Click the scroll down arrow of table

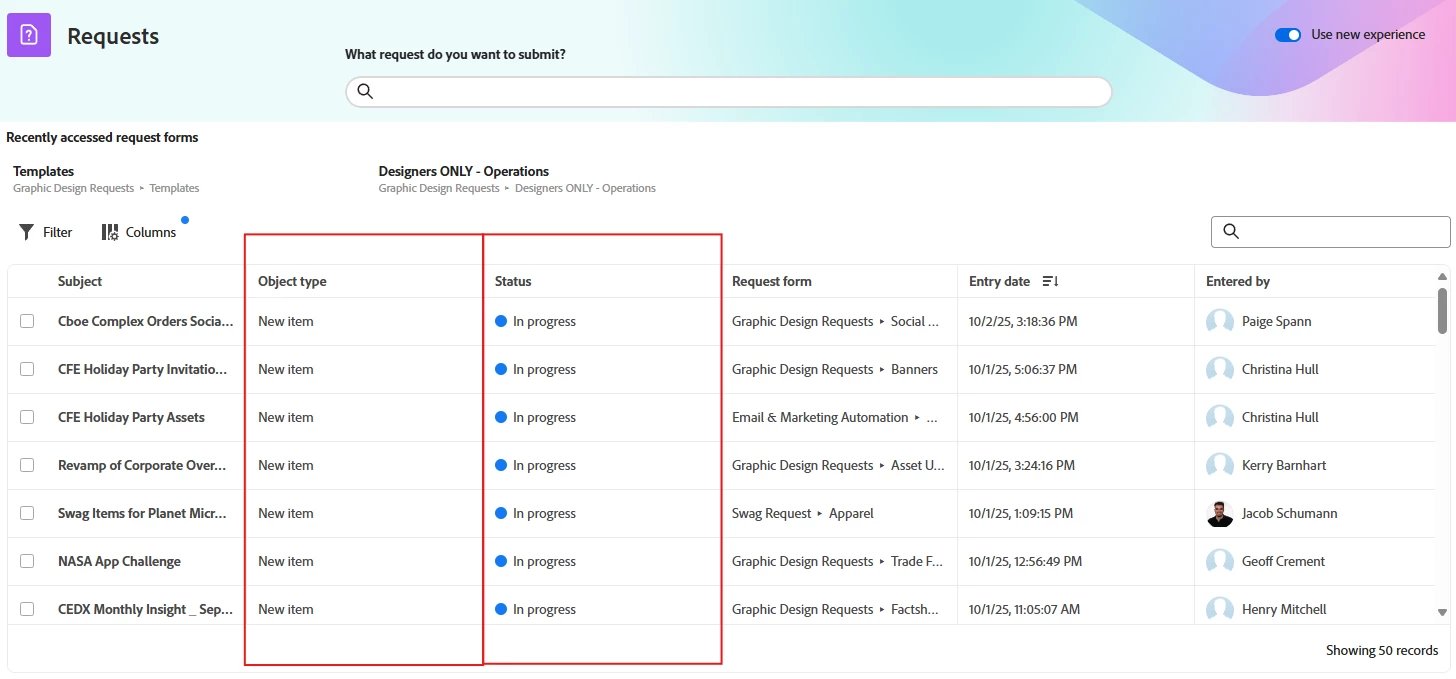pyautogui.click(x=1442, y=612)
